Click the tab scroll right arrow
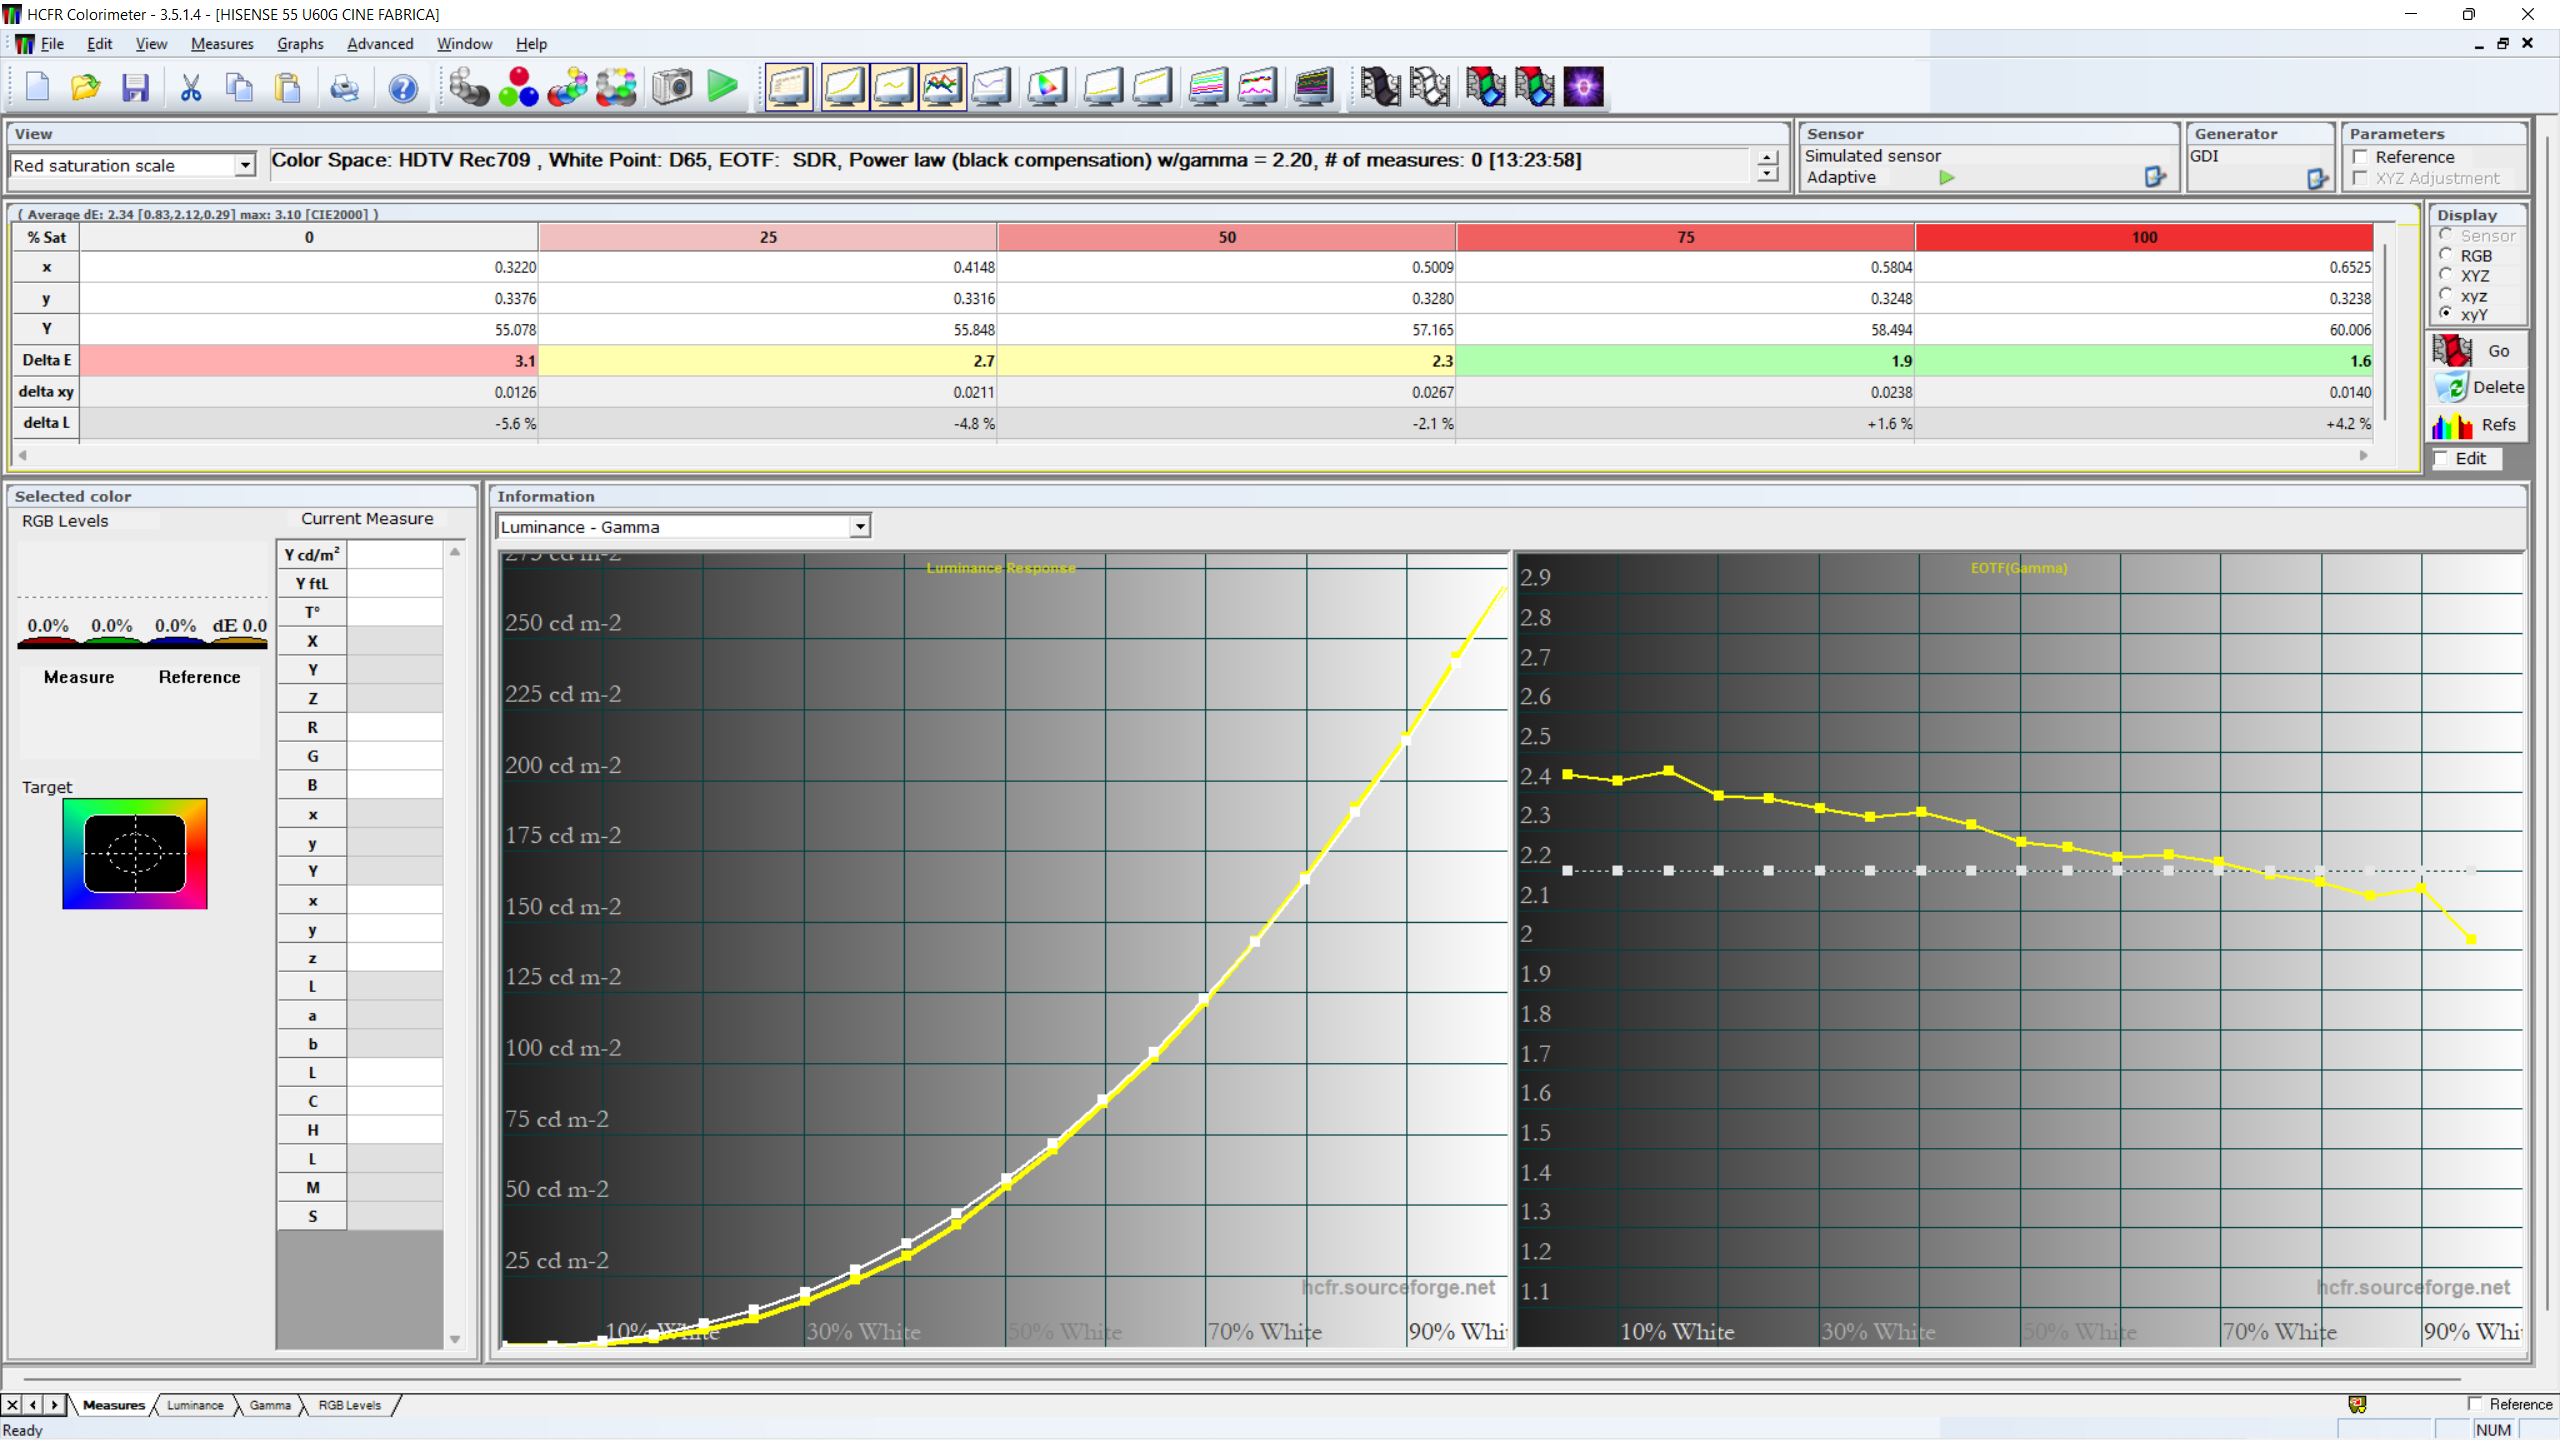Image resolution: width=2560 pixels, height=1440 pixels. pos(54,1405)
